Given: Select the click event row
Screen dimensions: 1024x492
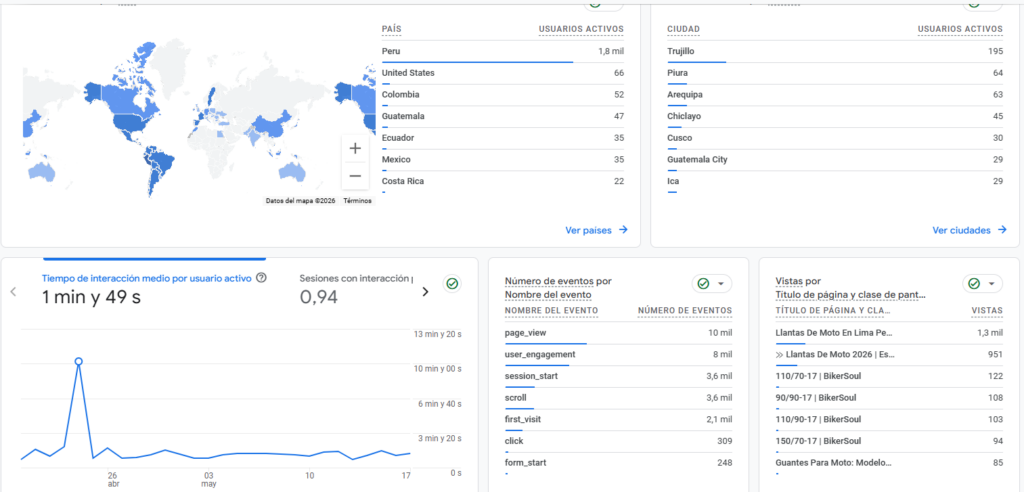Looking at the screenshot, I should click(618, 441).
